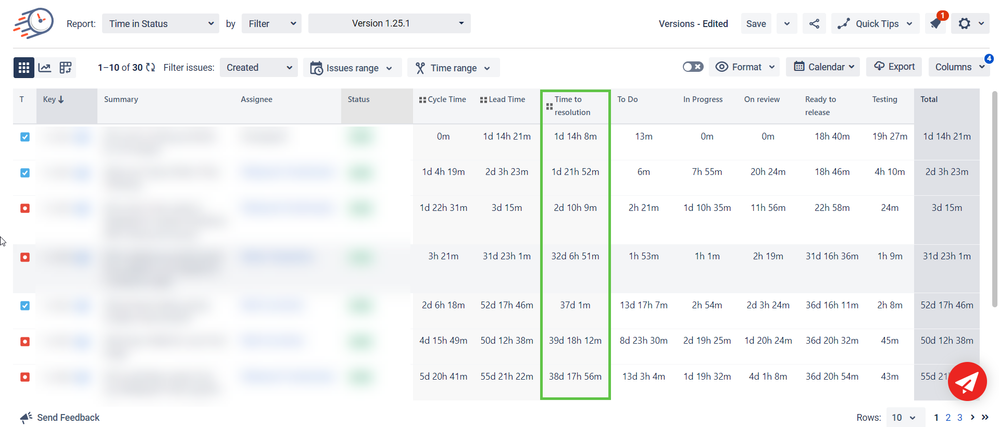The width and height of the screenshot is (999, 427).
Task: Click the first row task type icon
Action: (x=25, y=136)
